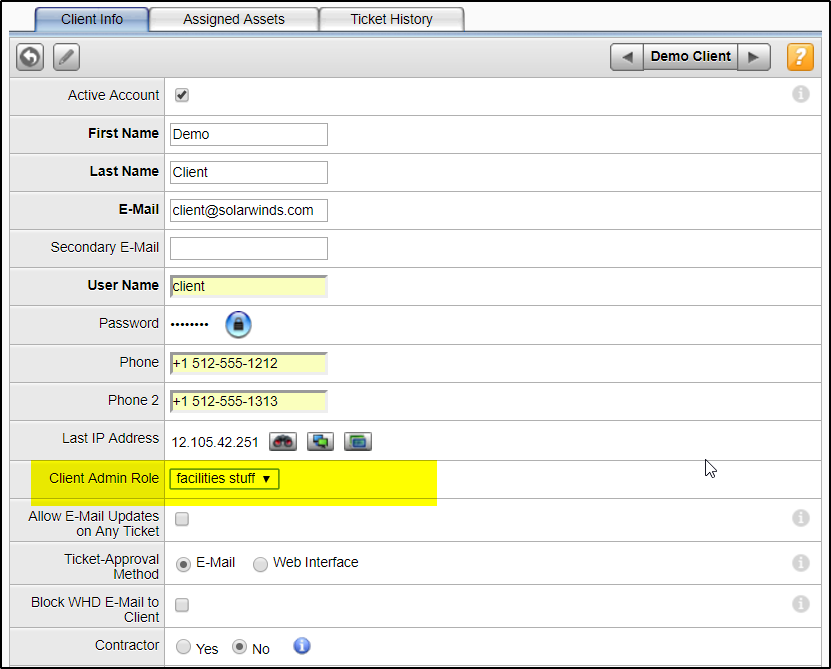
Task: Open the Client Admin Role dropdown
Action: [x=224, y=479]
